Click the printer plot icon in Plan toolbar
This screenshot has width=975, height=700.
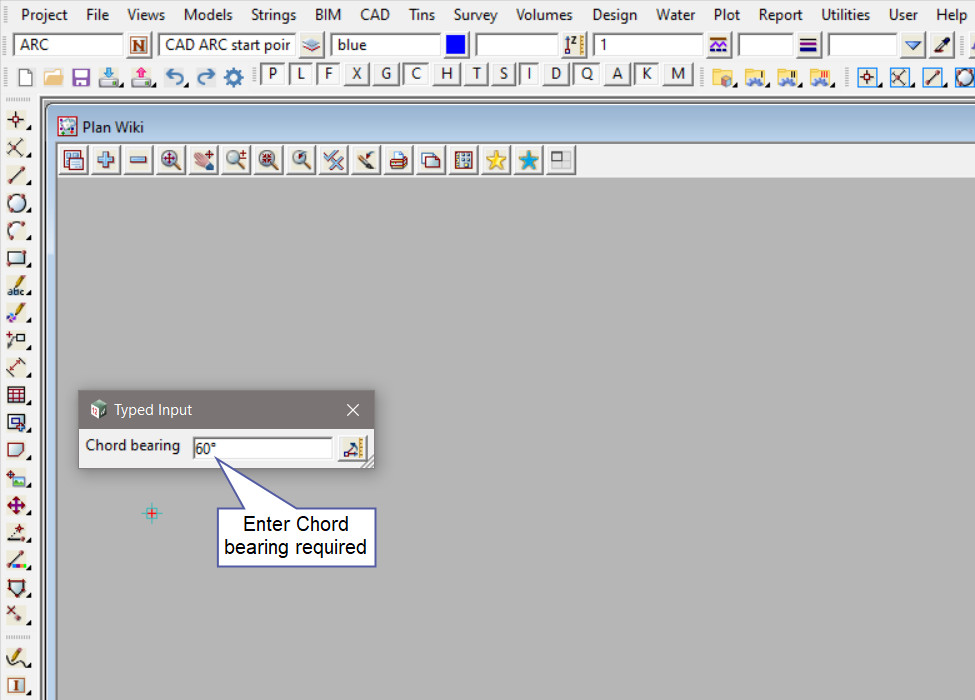(x=398, y=160)
